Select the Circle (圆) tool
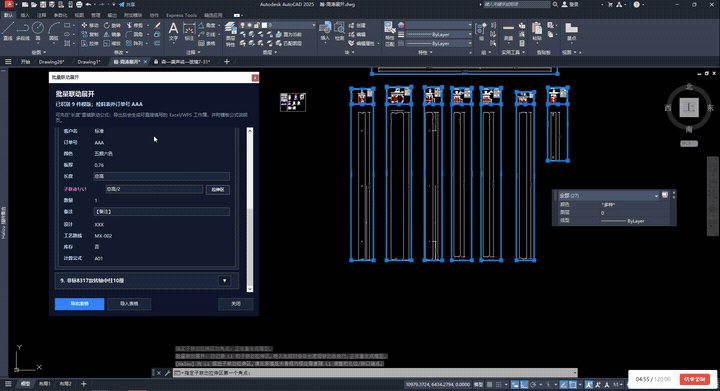Screen dimensions: 720x391 (x=38, y=31)
